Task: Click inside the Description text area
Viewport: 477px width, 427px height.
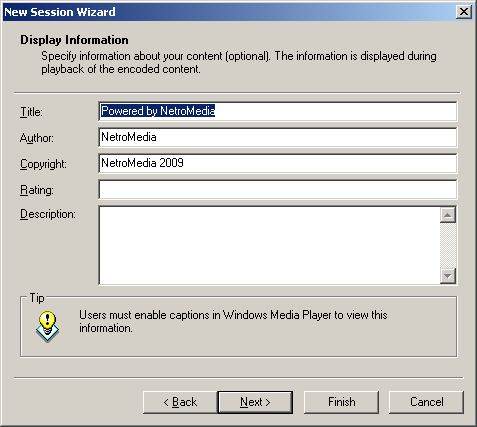Action: [269, 245]
